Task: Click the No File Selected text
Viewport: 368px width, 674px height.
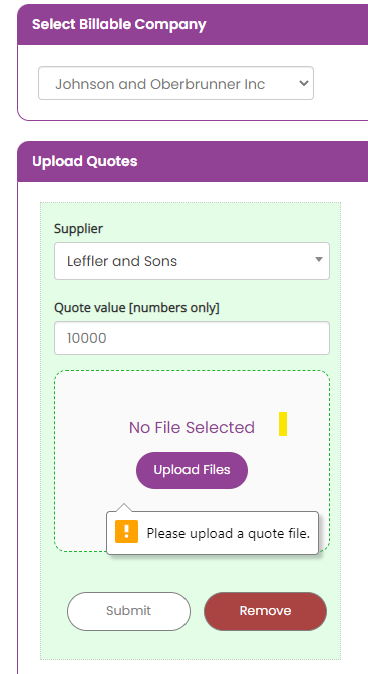Action: (x=192, y=427)
